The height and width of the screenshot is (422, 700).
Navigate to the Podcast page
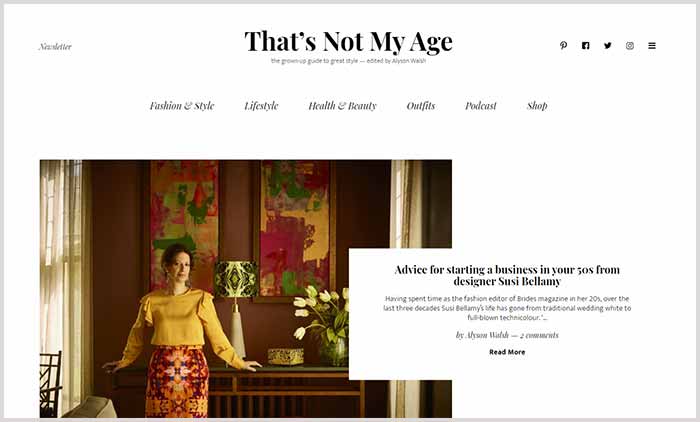[481, 106]
